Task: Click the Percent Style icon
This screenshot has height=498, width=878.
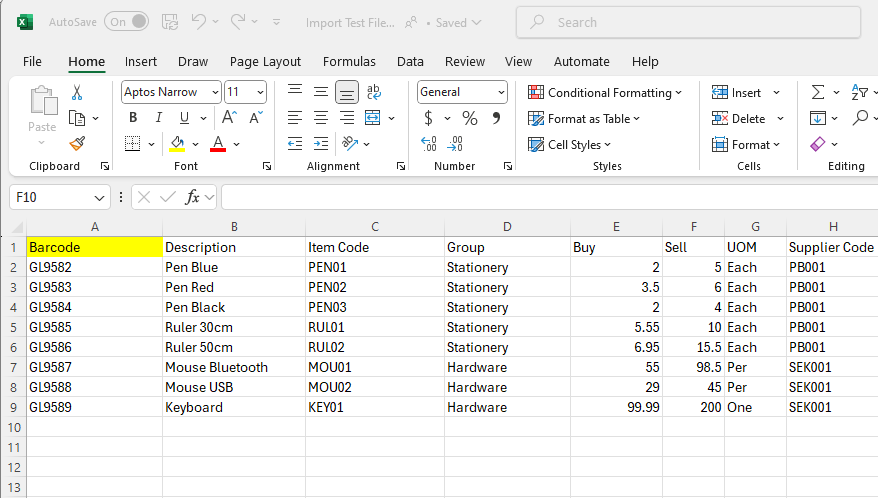Action: point(469,118)
